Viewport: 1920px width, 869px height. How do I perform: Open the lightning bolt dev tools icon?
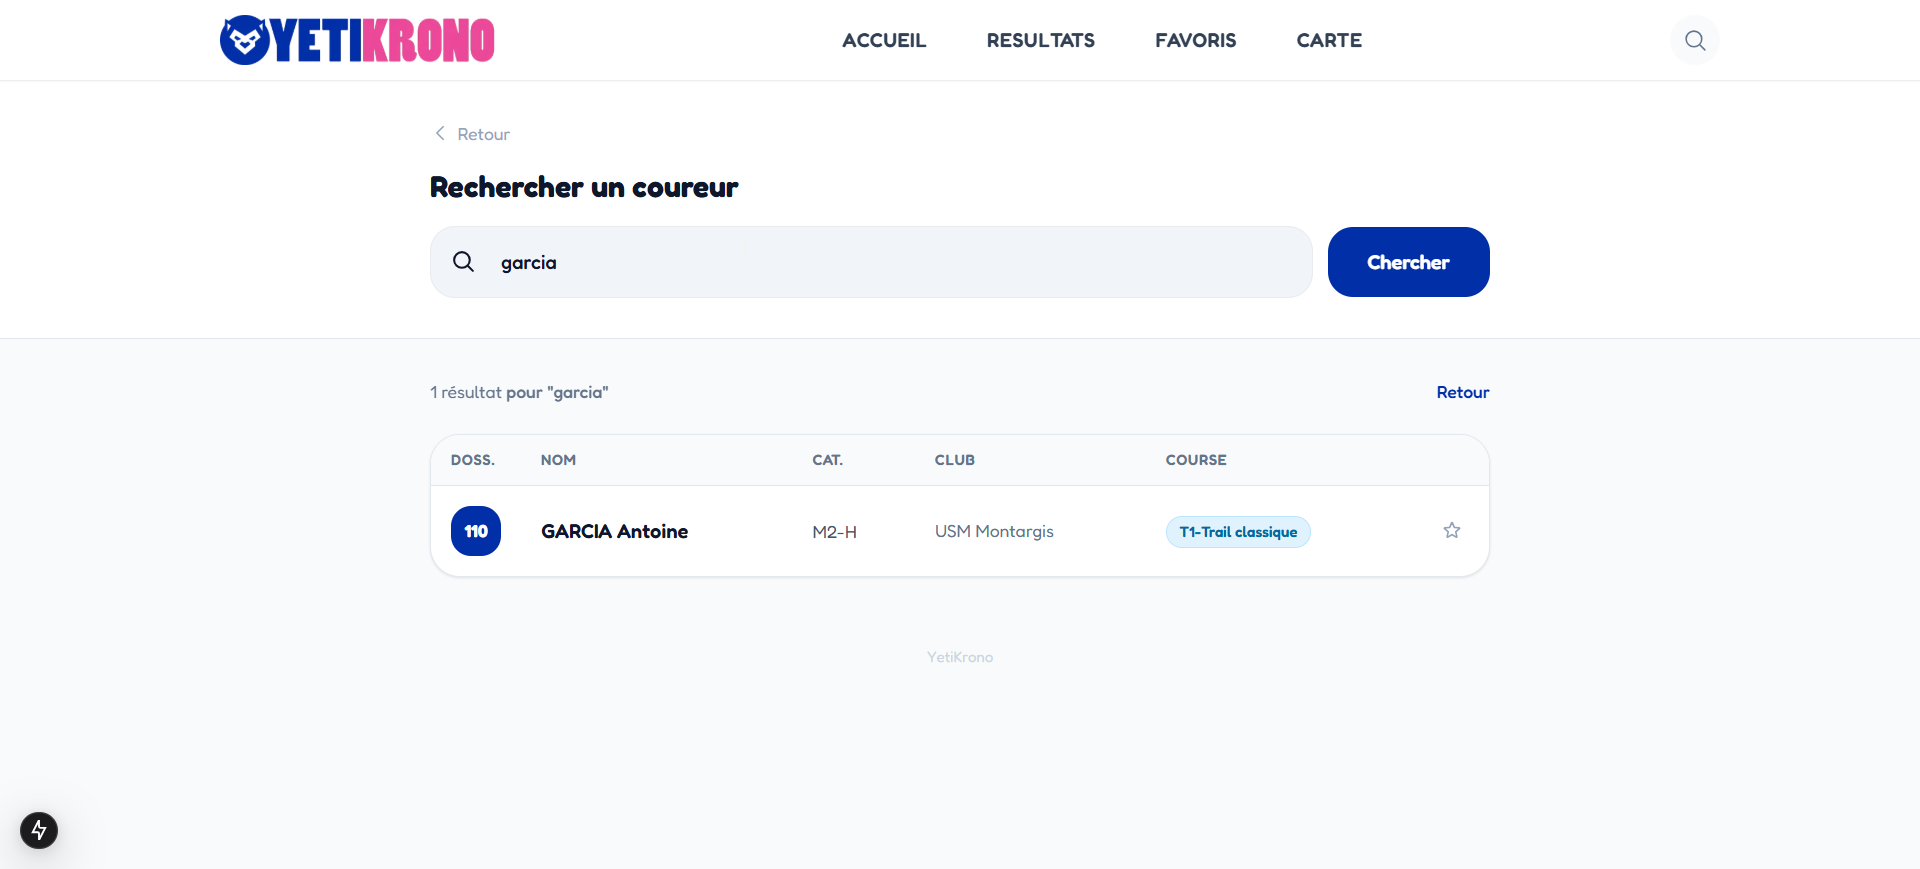click(39, 830)
